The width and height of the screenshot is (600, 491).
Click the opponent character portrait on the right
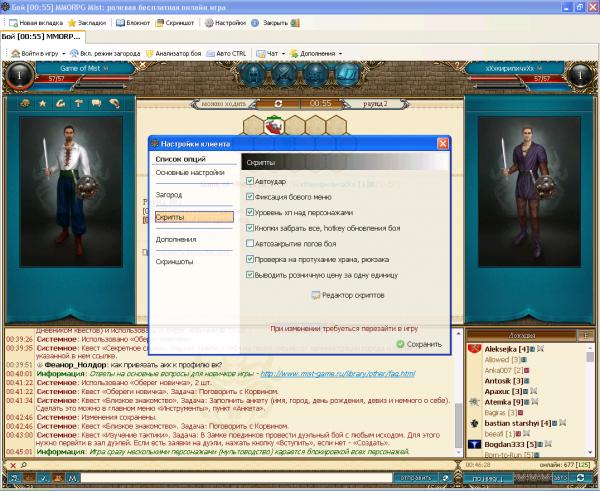point(529,191)
